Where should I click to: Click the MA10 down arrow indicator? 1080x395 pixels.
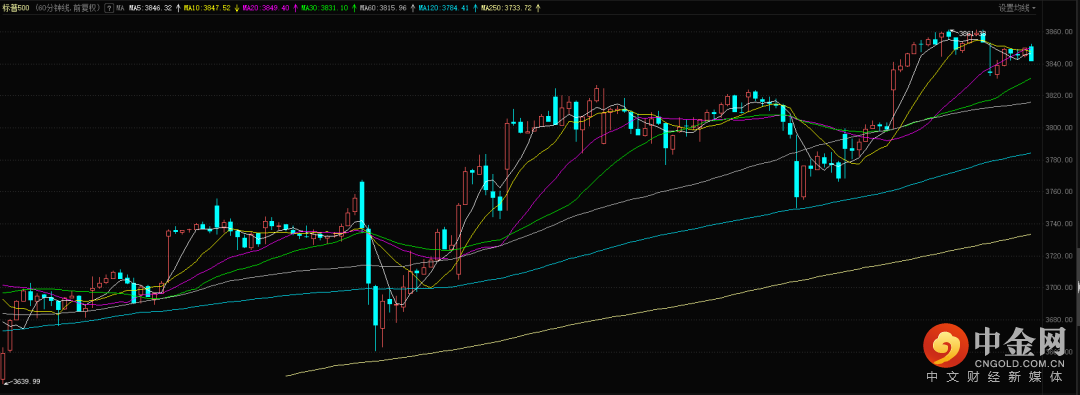237,8
